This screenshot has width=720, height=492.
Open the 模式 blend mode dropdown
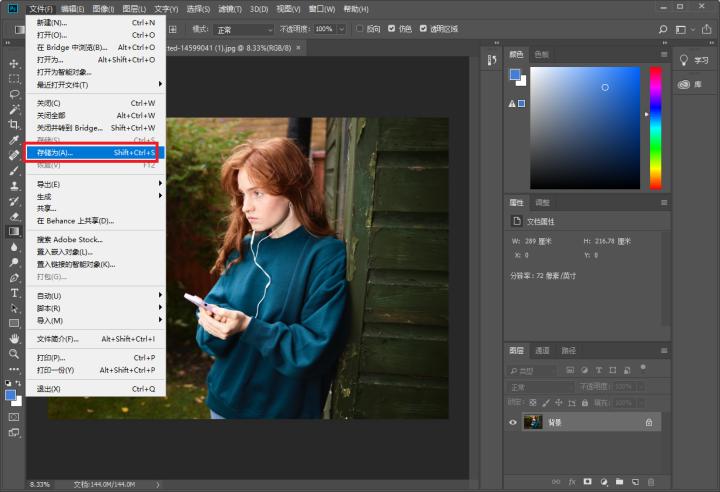243,30
